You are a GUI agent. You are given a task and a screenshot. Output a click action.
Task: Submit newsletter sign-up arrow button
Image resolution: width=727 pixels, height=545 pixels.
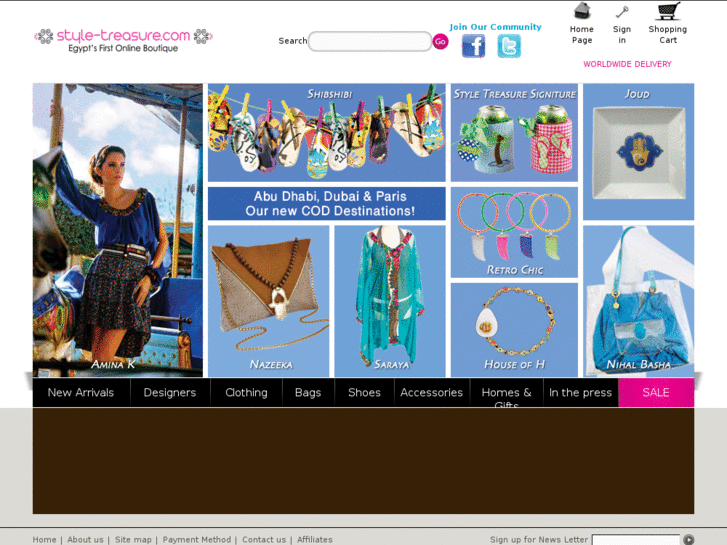coord(689,539)
